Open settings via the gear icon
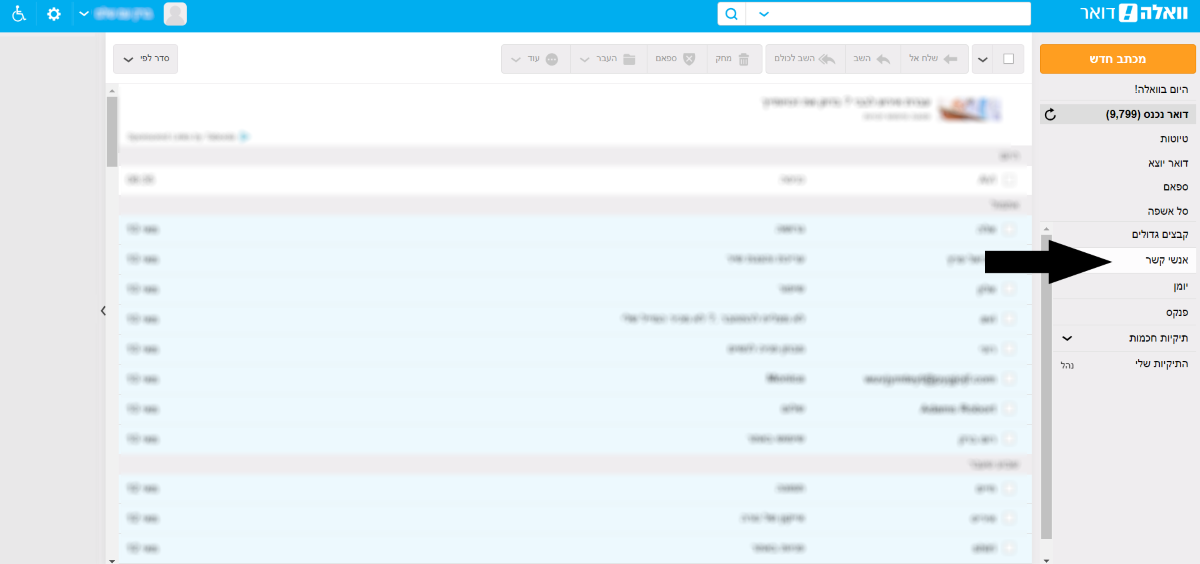Screen dimensions: 1200x564 click(54, 15)
